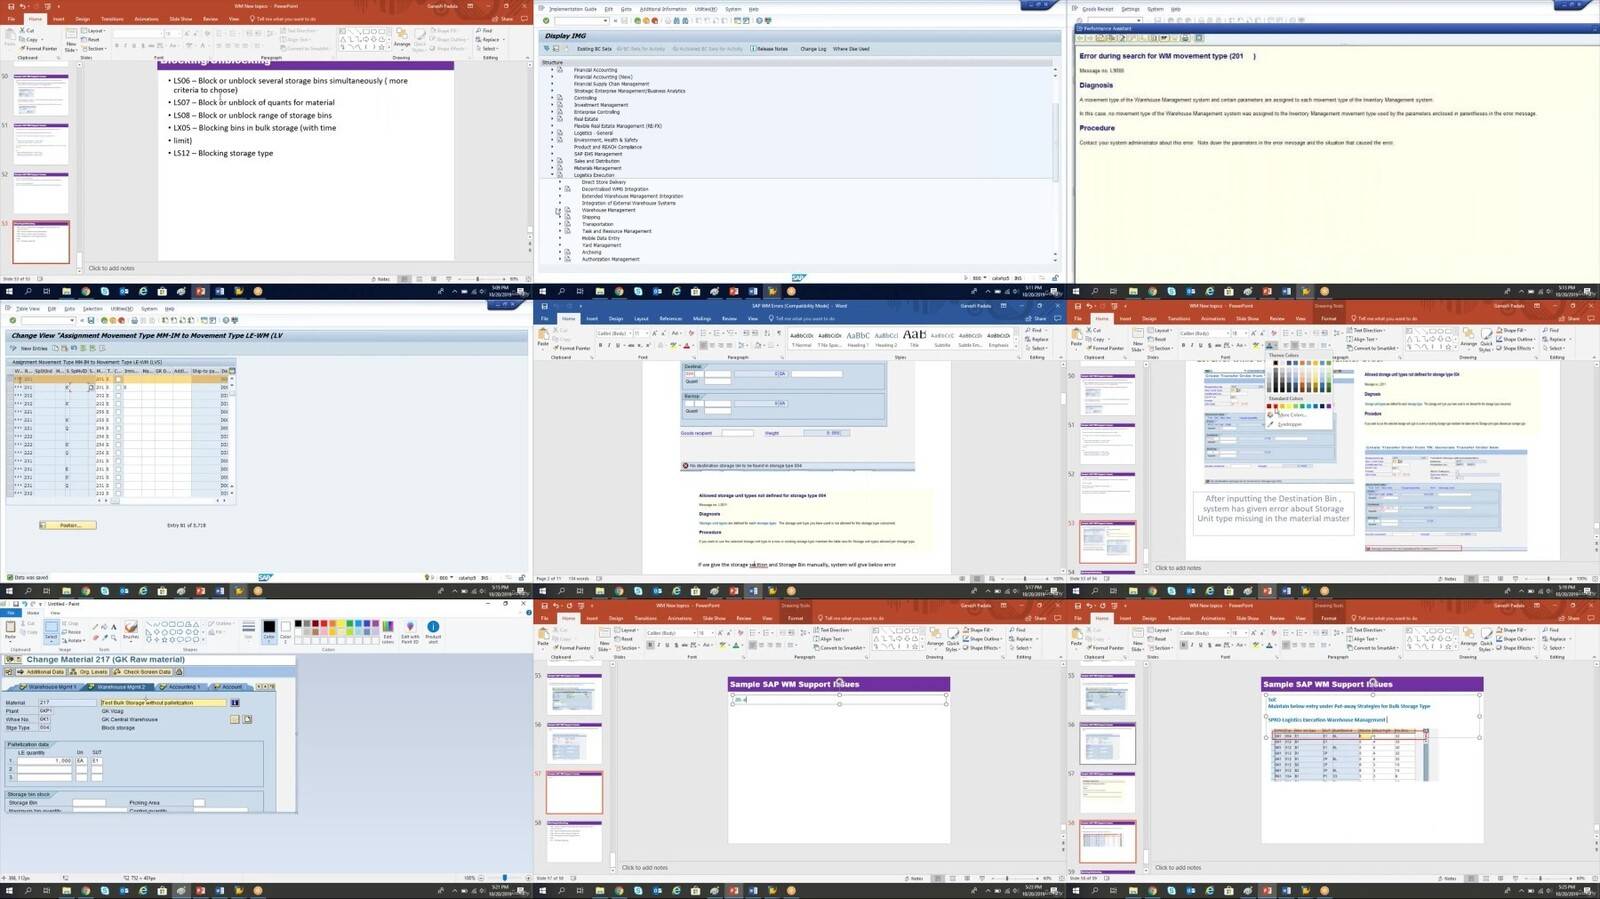Toggle Underline in the Word ribbon

click(x=618, y=345)
